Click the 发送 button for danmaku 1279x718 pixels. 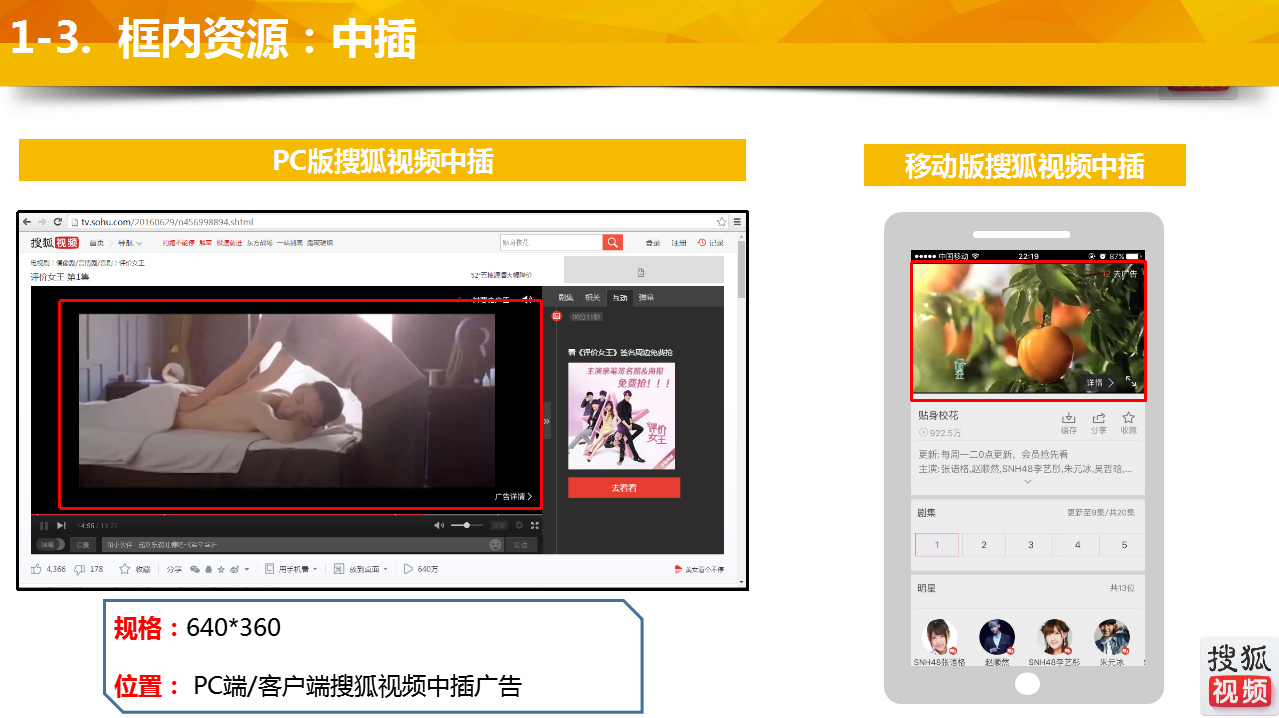pos(520,545)
